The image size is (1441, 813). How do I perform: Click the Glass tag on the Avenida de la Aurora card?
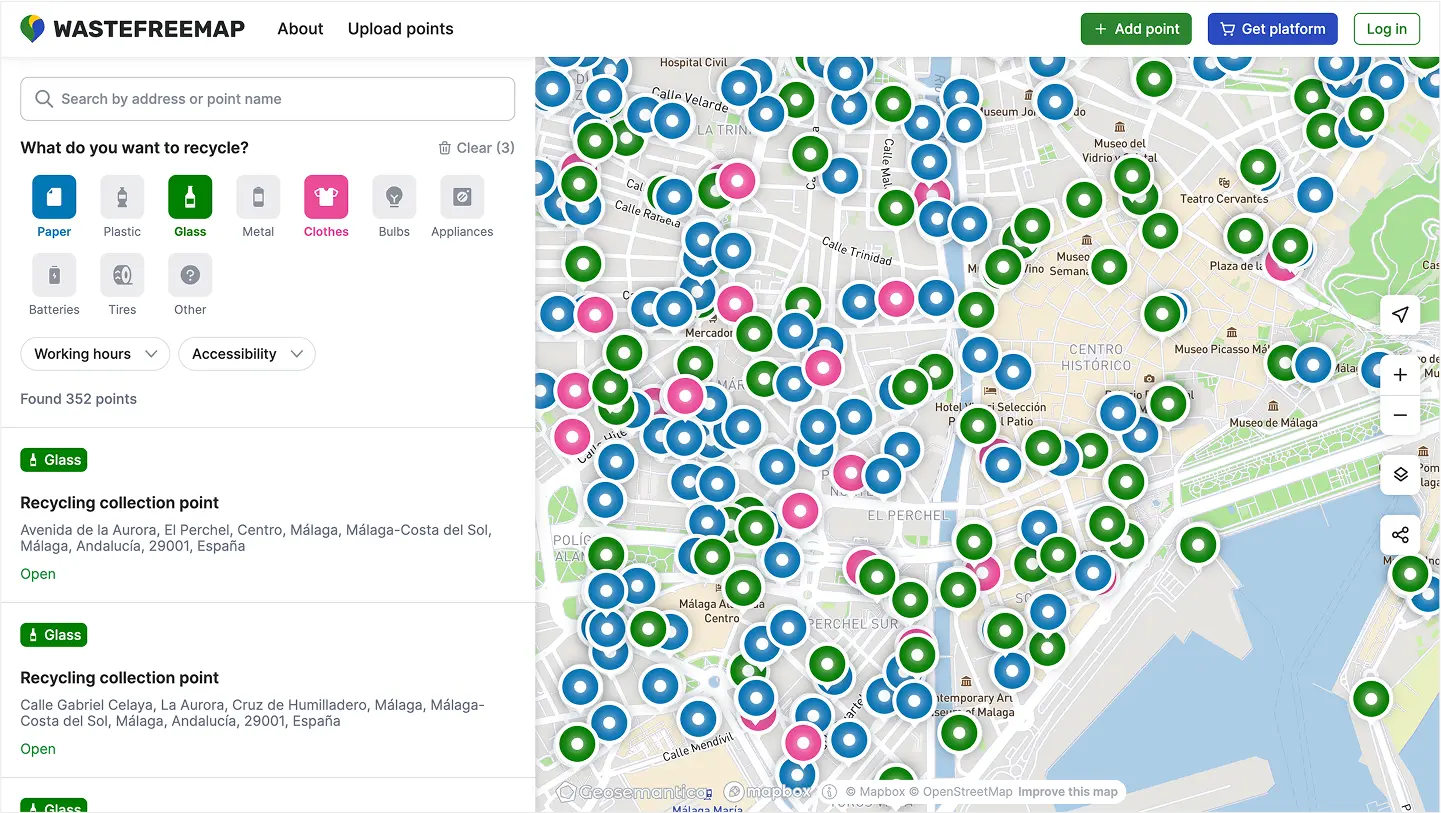[54, 460]
